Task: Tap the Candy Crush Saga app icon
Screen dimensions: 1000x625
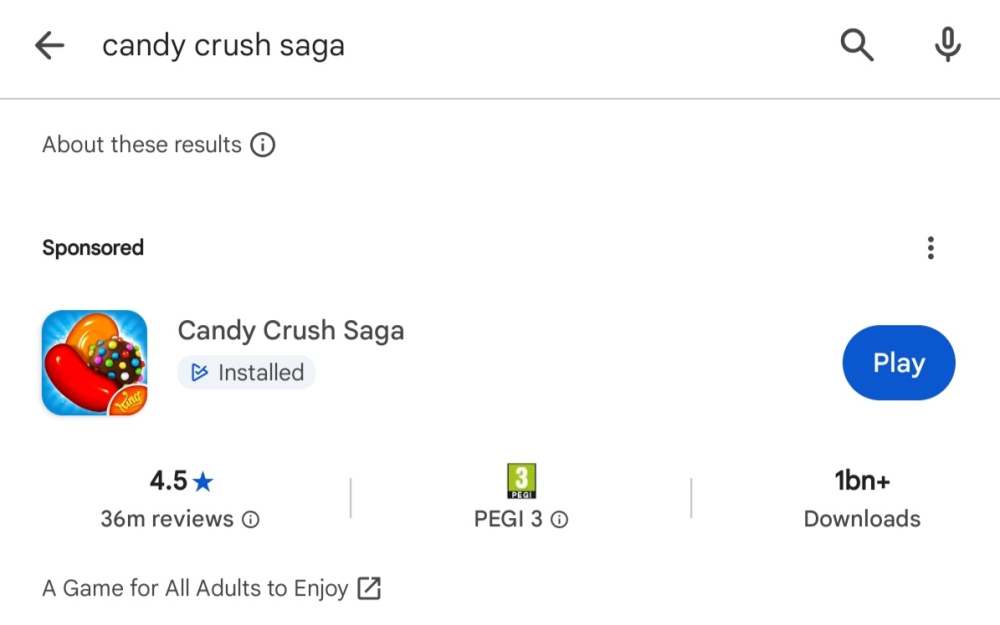Action: tap(95, 363)
